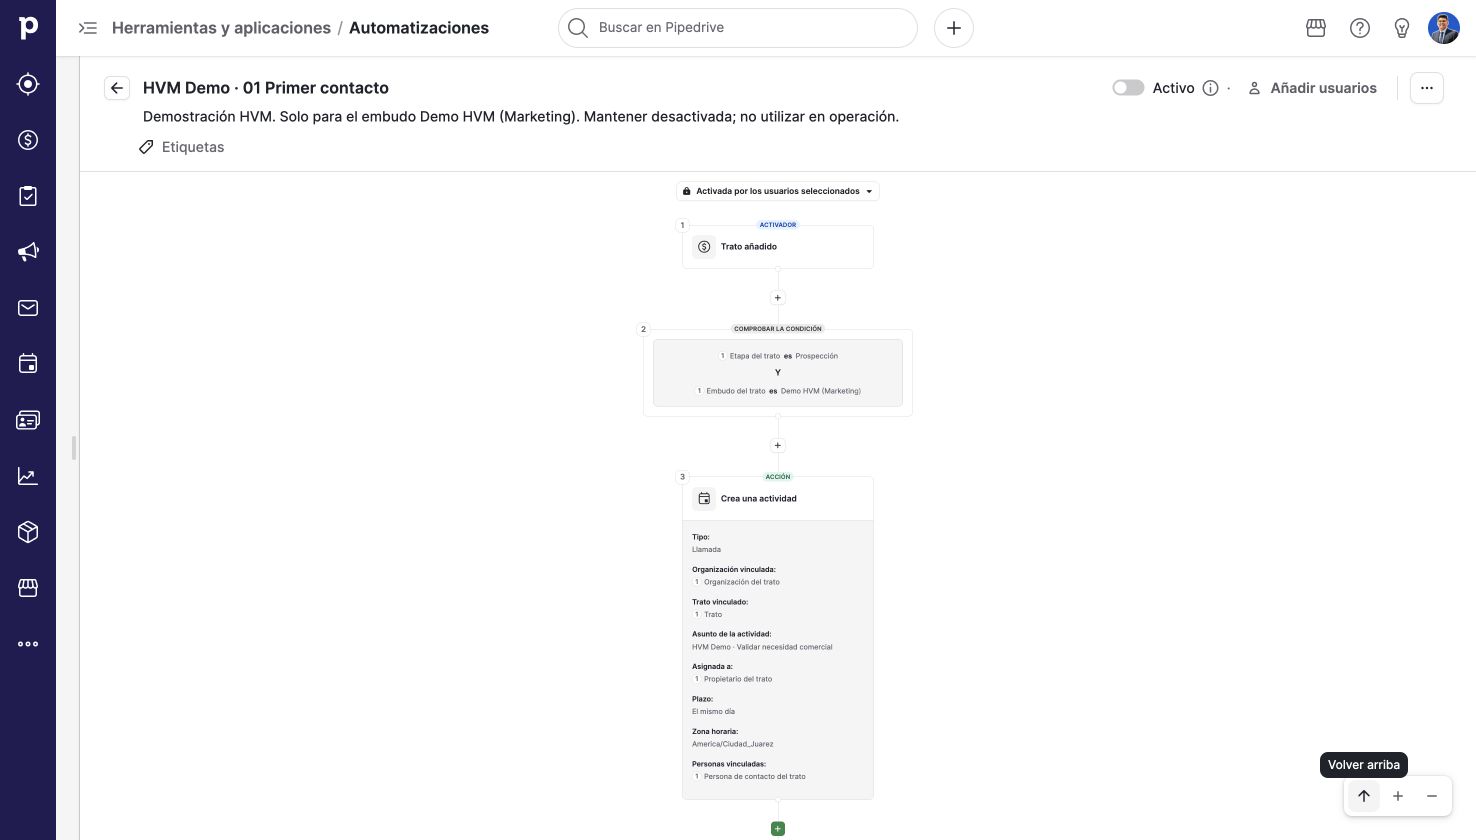Click activity subject Validar necesidad comercial
1476x840 pixels.
tap(762, 647)
